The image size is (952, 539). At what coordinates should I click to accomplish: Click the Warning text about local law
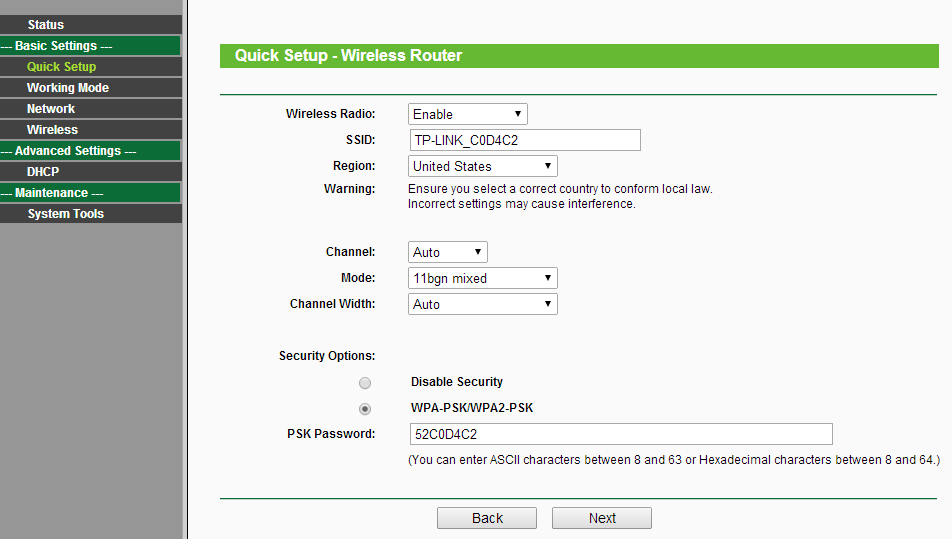pos(560,197)
